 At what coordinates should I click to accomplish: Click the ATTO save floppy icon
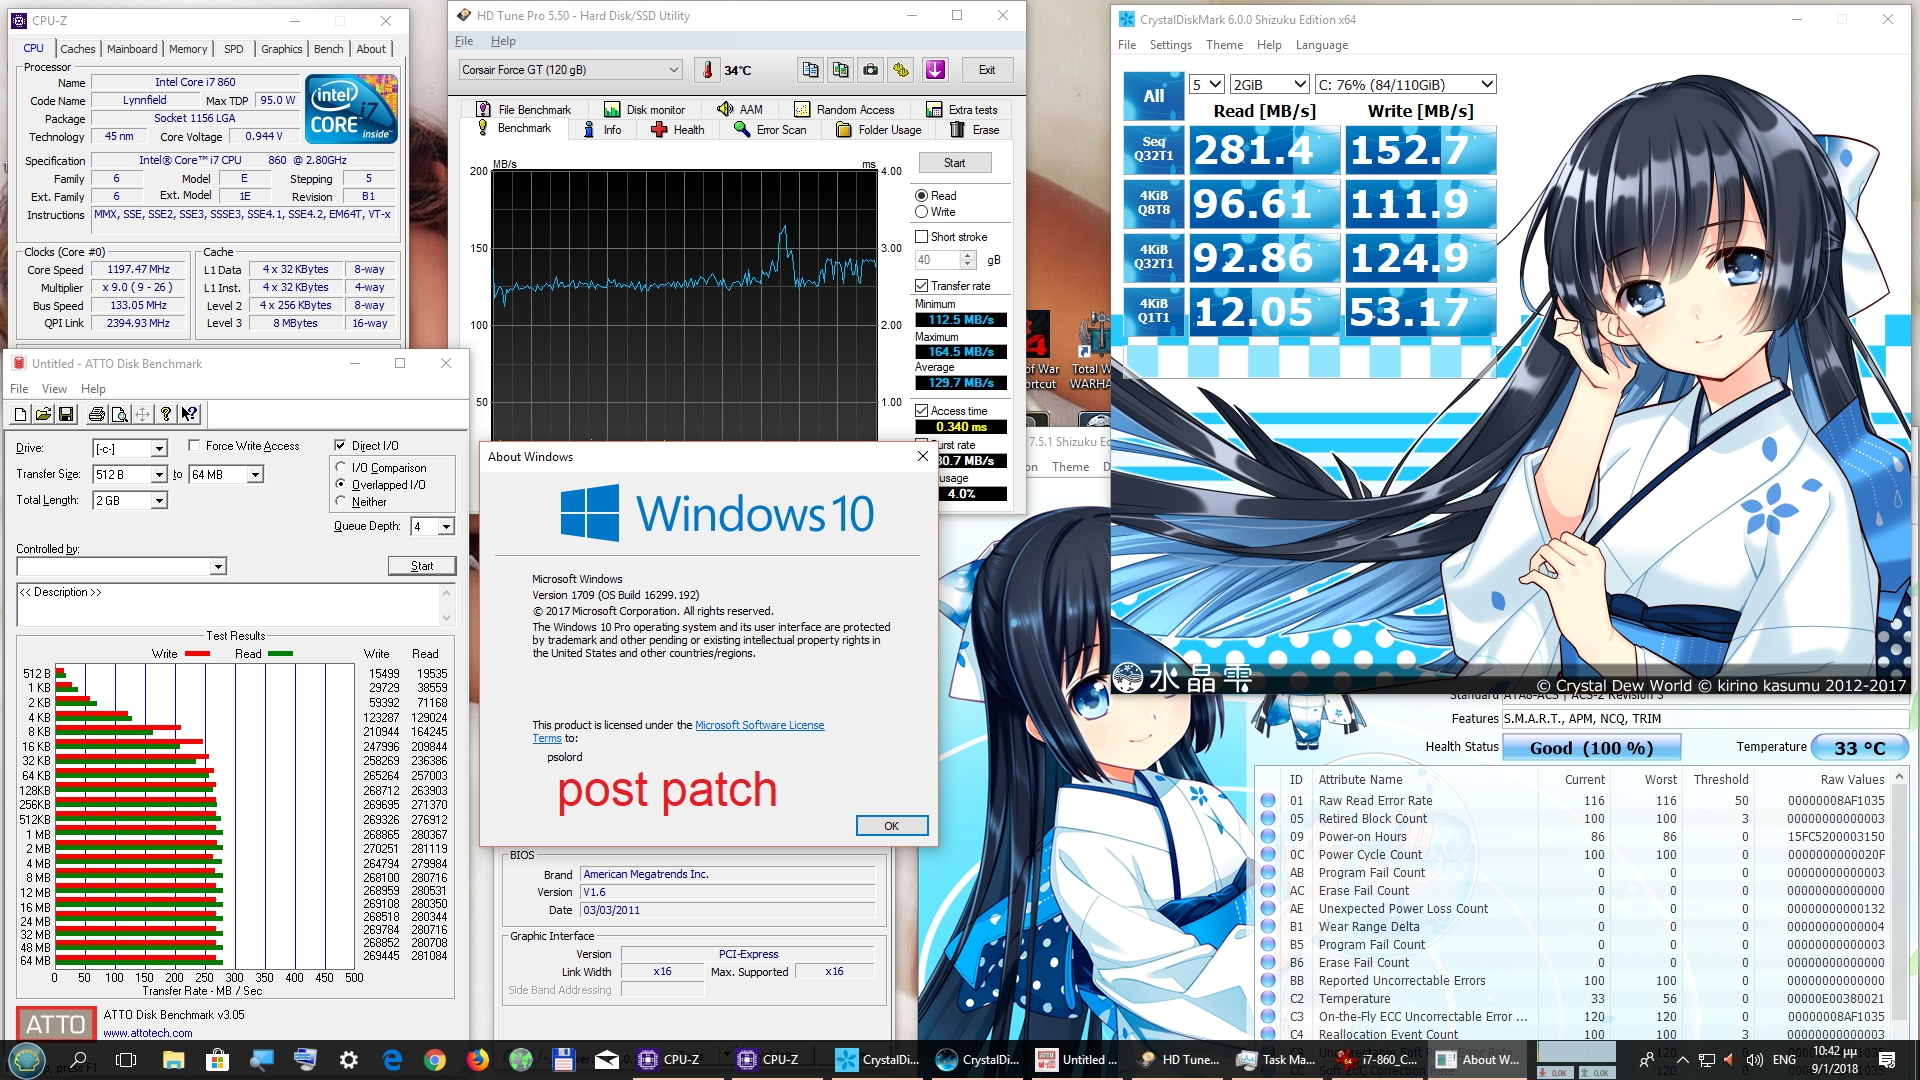click(x=66, y=414)
